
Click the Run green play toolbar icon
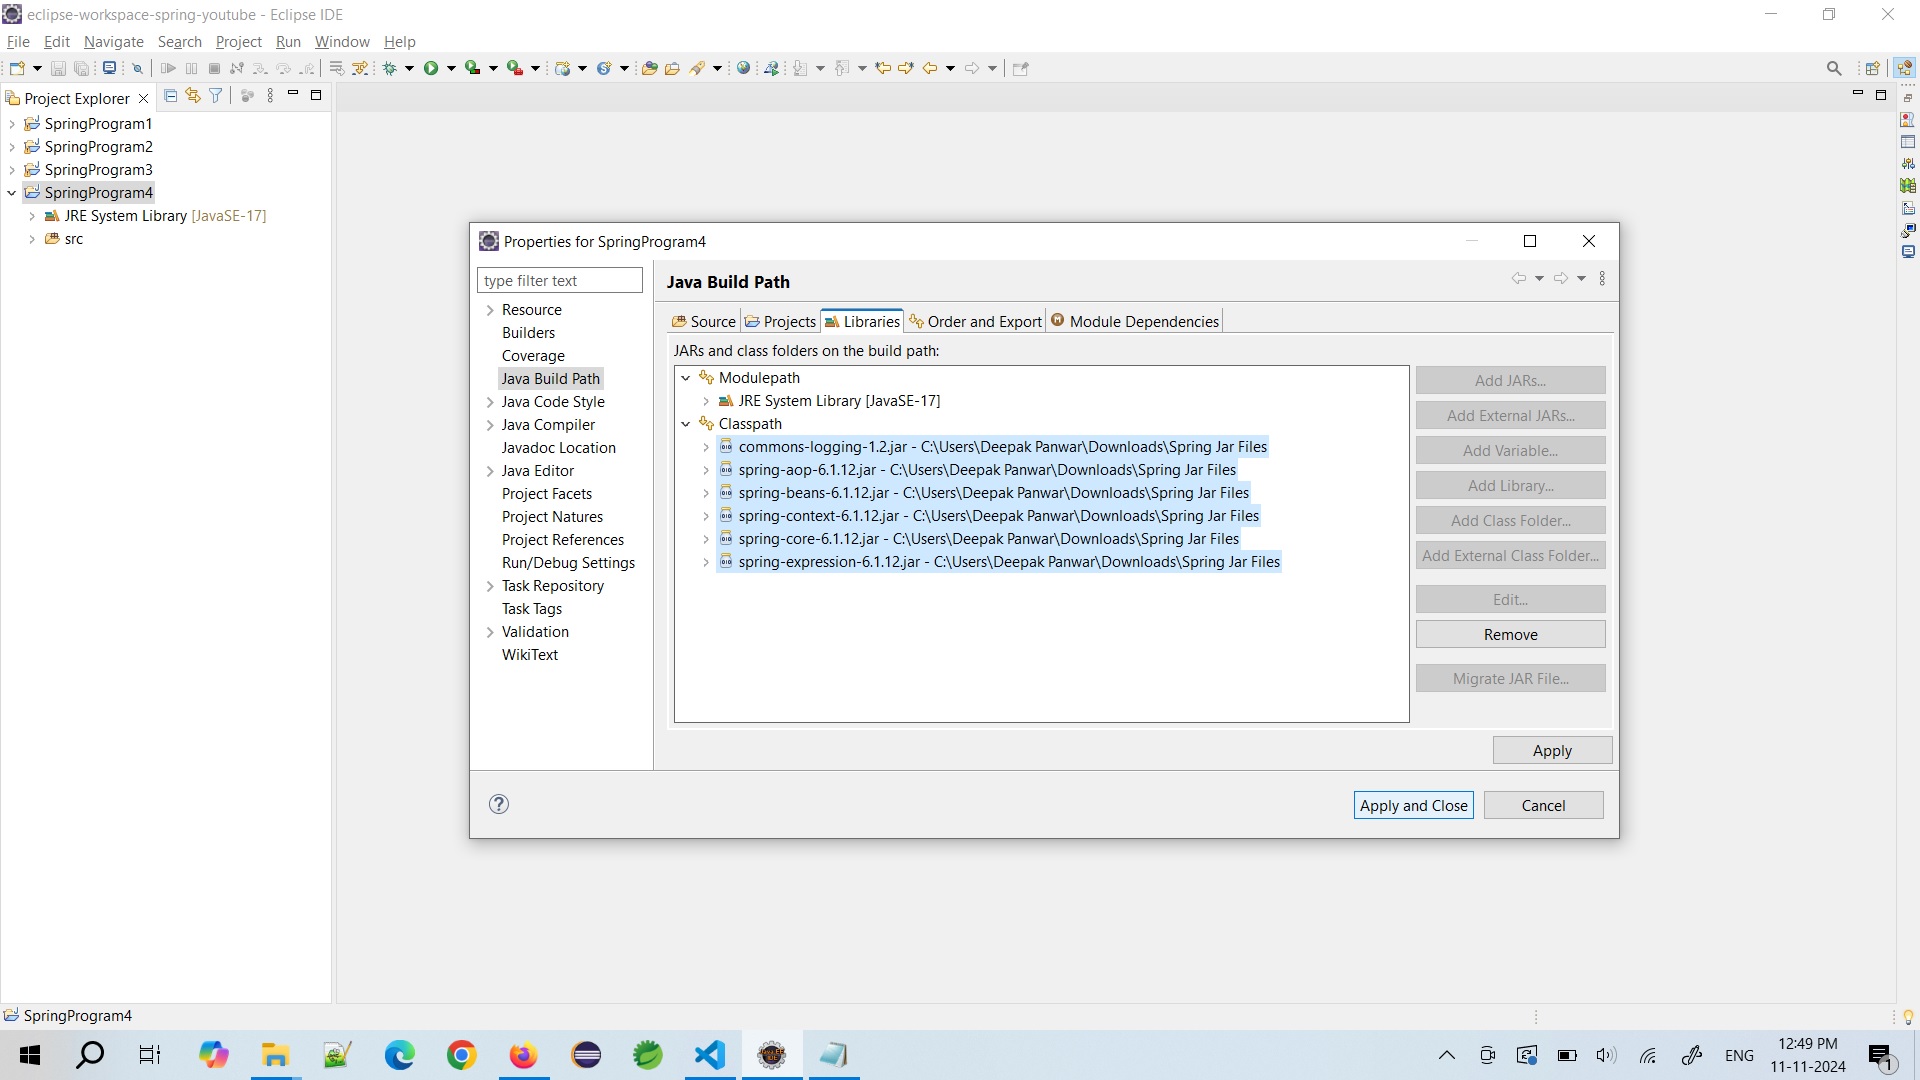(x=431, y=68)
